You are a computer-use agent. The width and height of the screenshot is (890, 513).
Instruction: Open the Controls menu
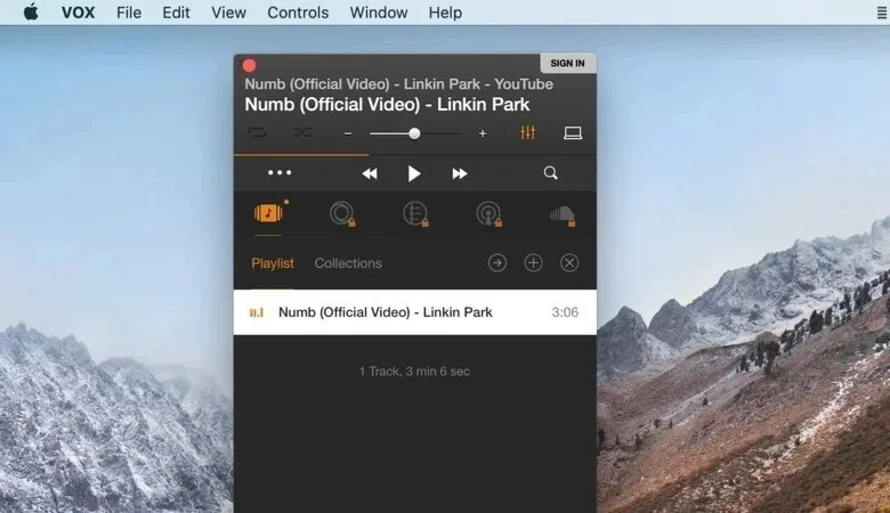pyautogui.click(x=298, y=13)
